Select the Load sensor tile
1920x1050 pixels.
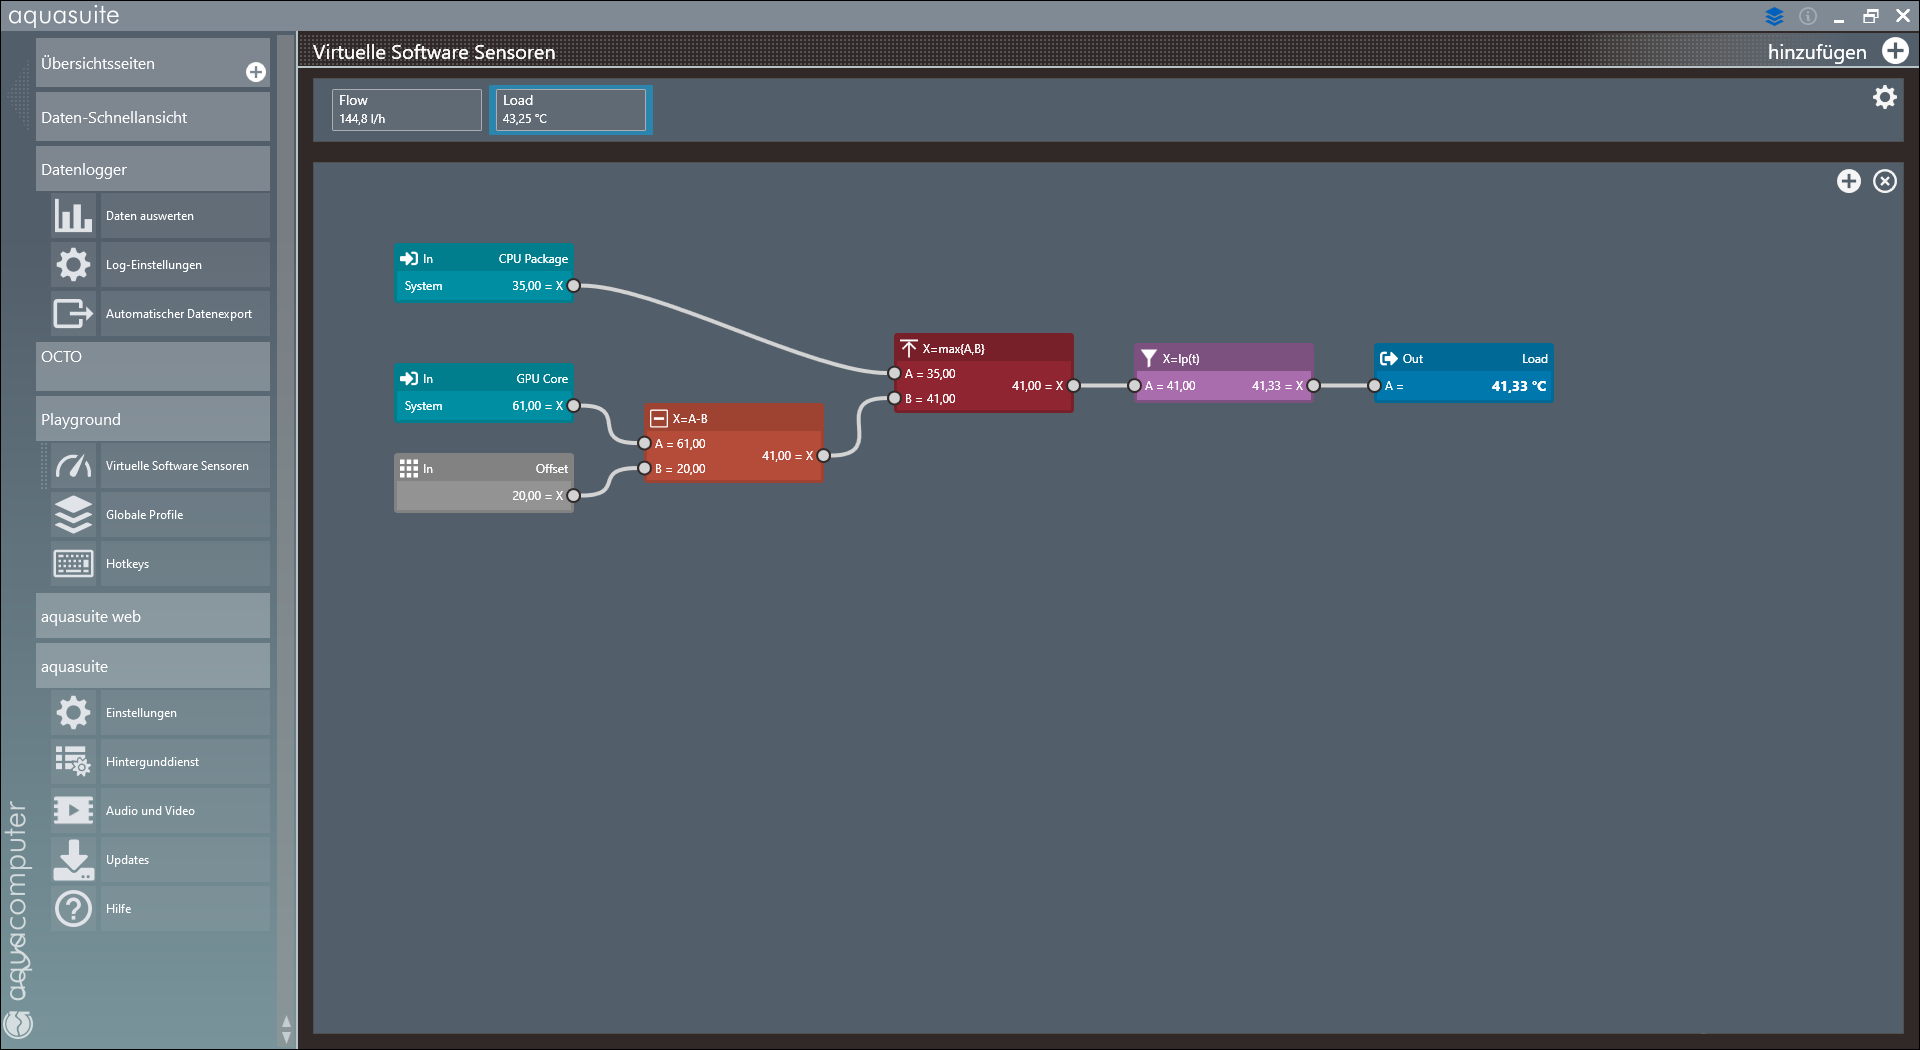coord(571,109)
